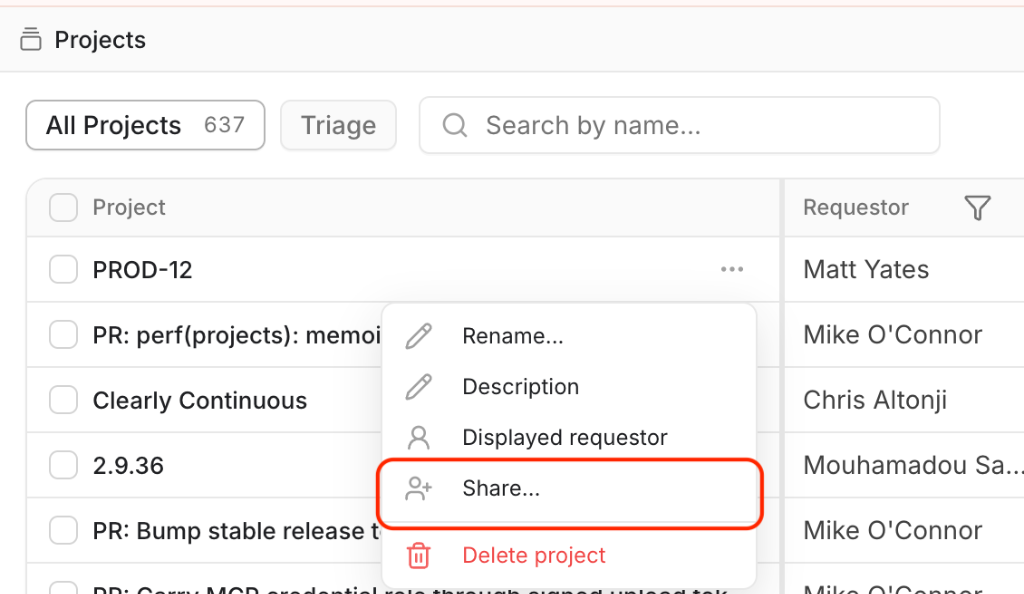Screen dimensions: 1024x594
Task: Click requestor Chris Altonji
Action: (875, 400)
